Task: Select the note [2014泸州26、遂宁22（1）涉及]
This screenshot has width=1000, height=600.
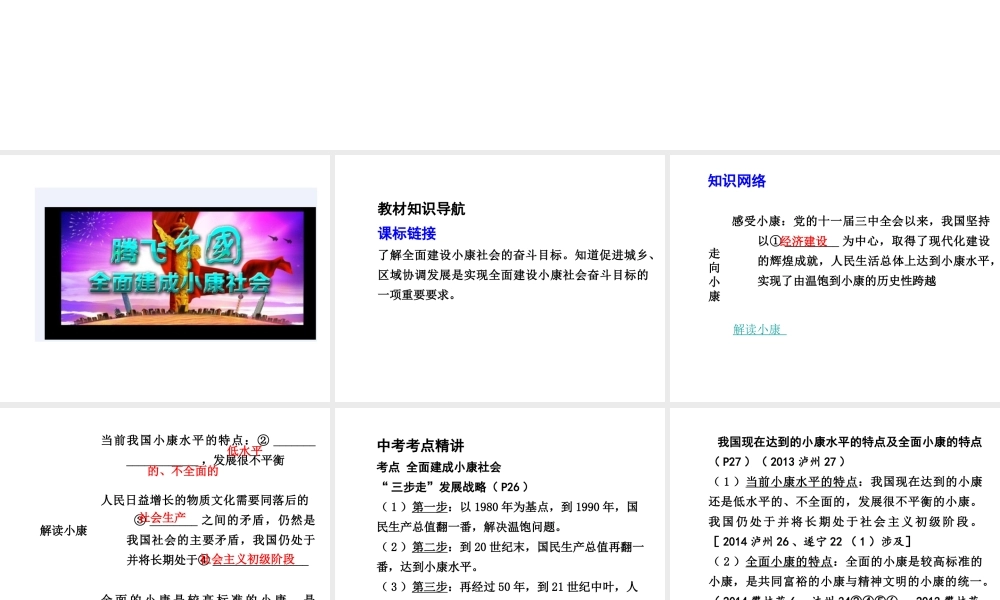Action: [811, 541]
